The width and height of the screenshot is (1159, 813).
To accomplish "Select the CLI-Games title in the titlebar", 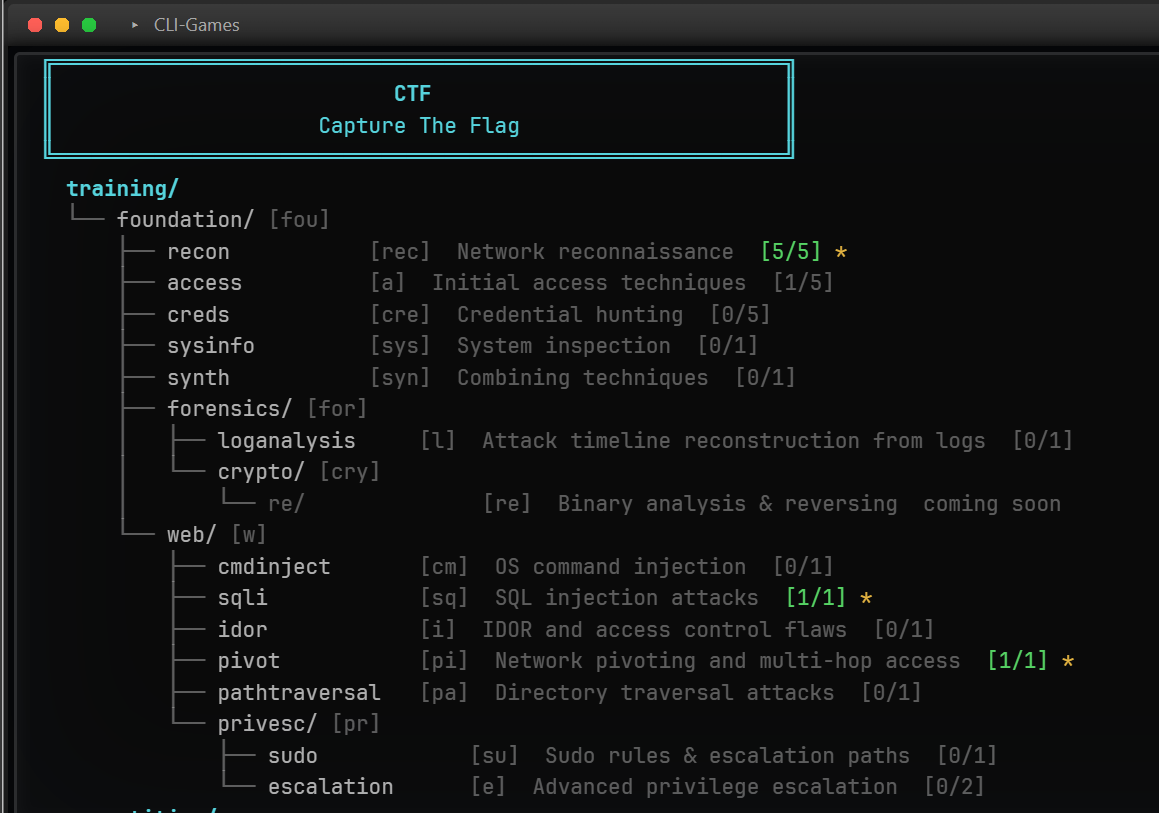I will pyautogui.click(x=196, y=25).
